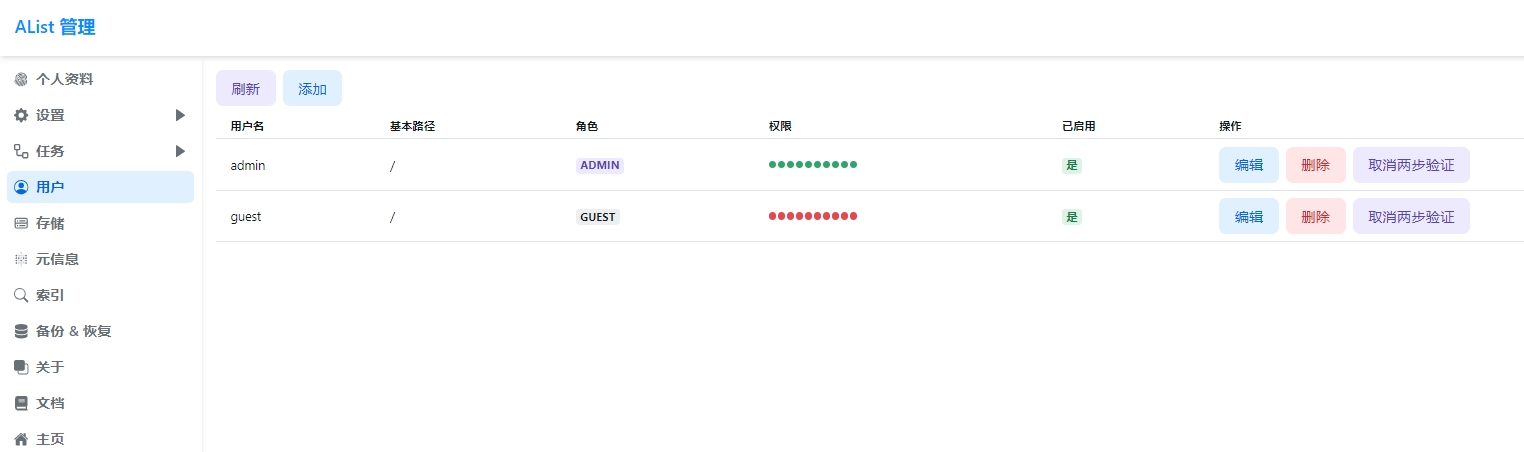Open the 元信息 menu item
Image resolution: width=1524 pixels, height=452 pixels.
point(57,259)
